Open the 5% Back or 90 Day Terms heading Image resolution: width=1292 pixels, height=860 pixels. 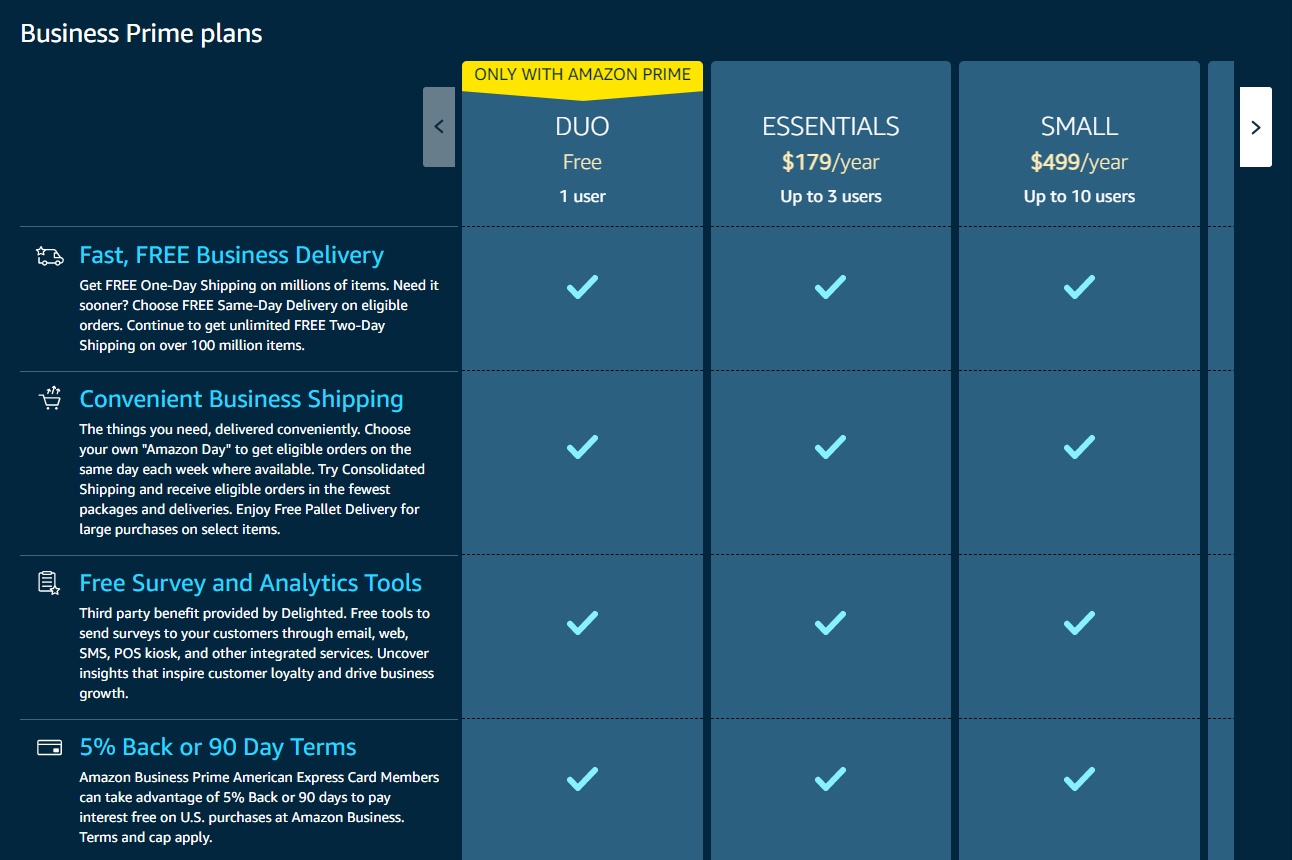[x=218, y=747]
